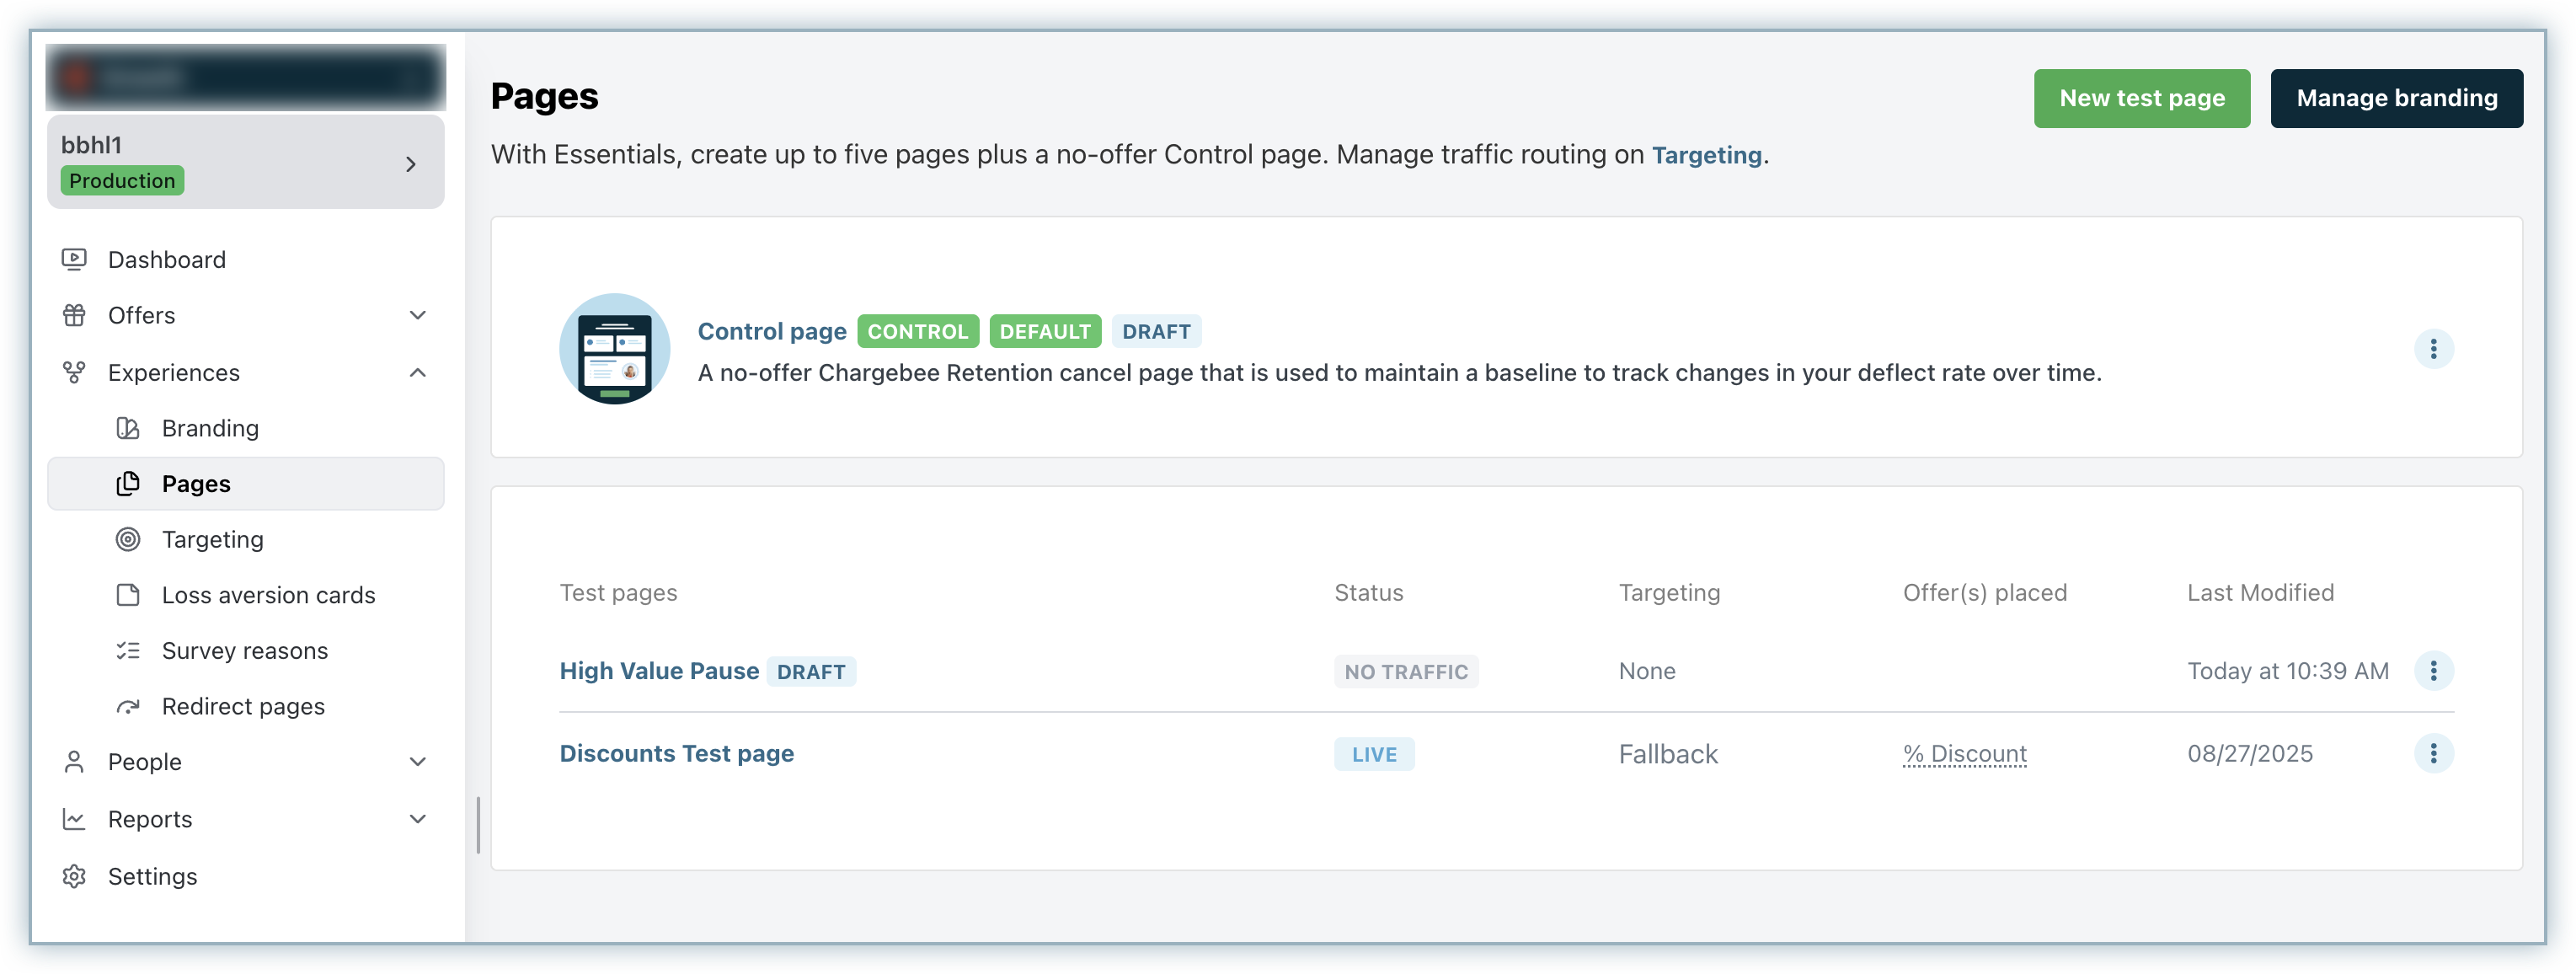This screenshot has width=2576, height=974.
Task: Click the Survey reasons checklist icon
Action: click(x=128, y=651)
